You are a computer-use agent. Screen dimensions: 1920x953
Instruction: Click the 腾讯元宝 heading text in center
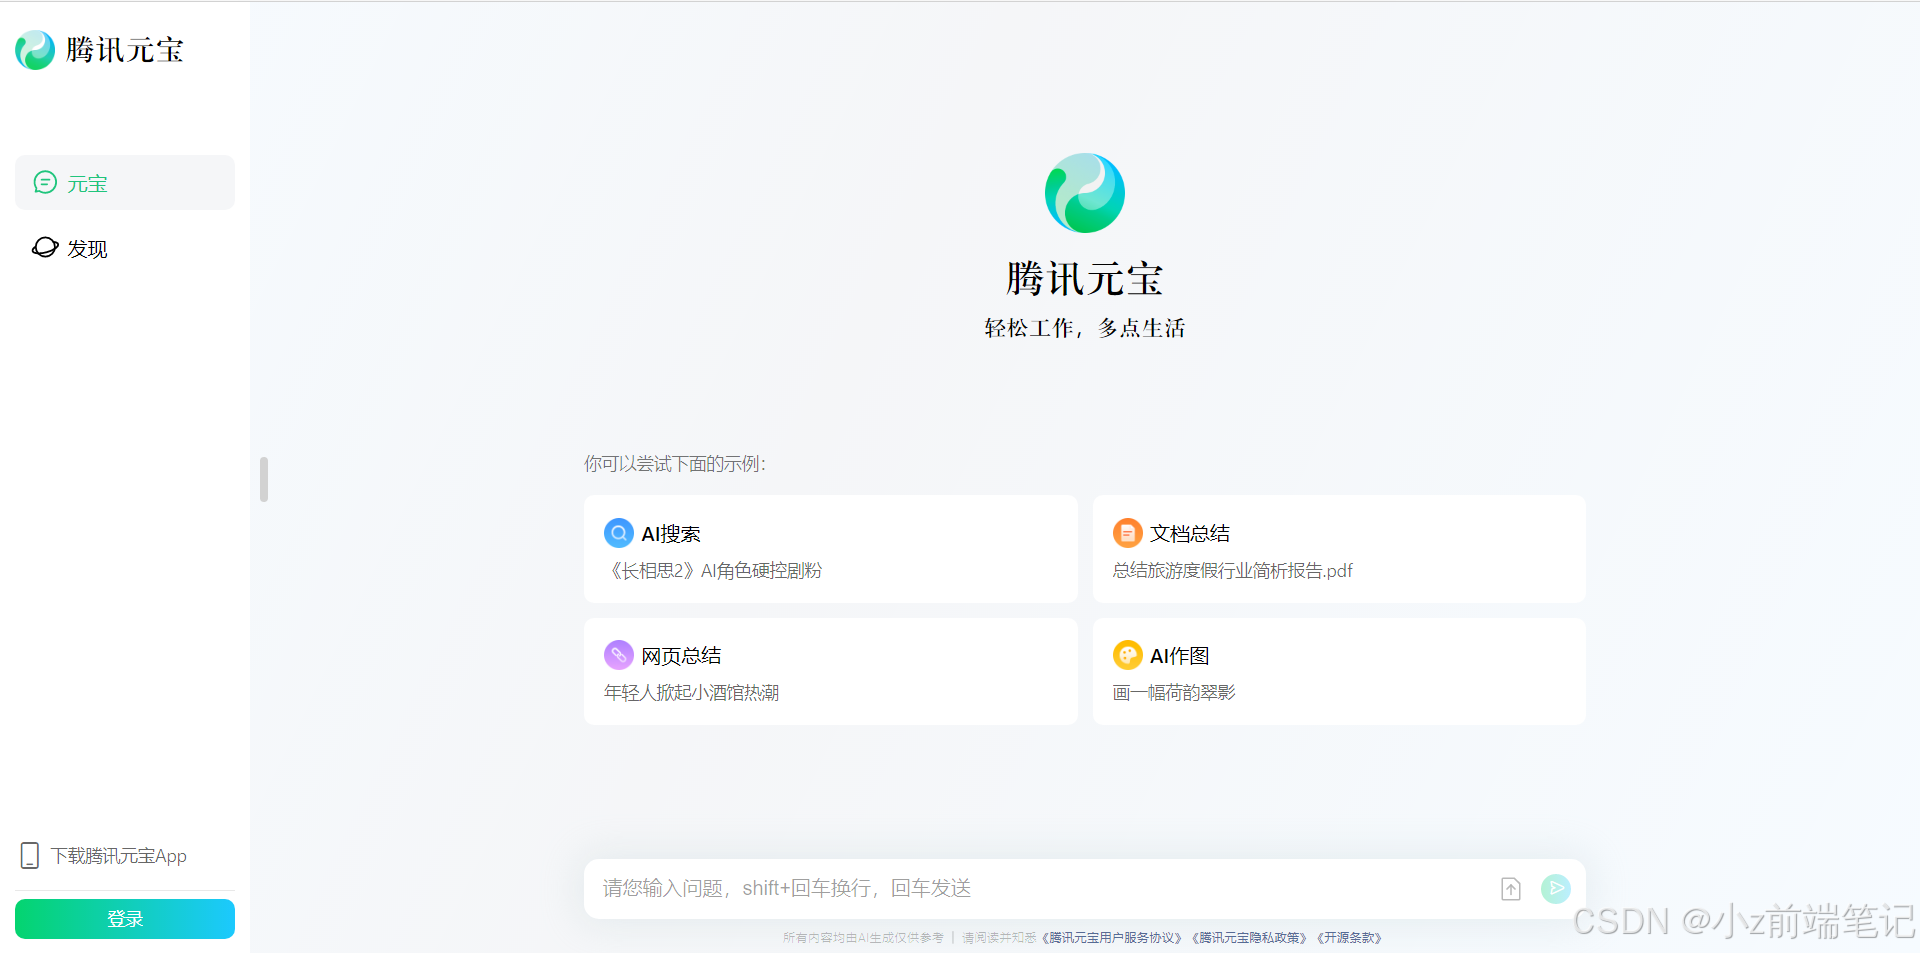coord(1085,279)
